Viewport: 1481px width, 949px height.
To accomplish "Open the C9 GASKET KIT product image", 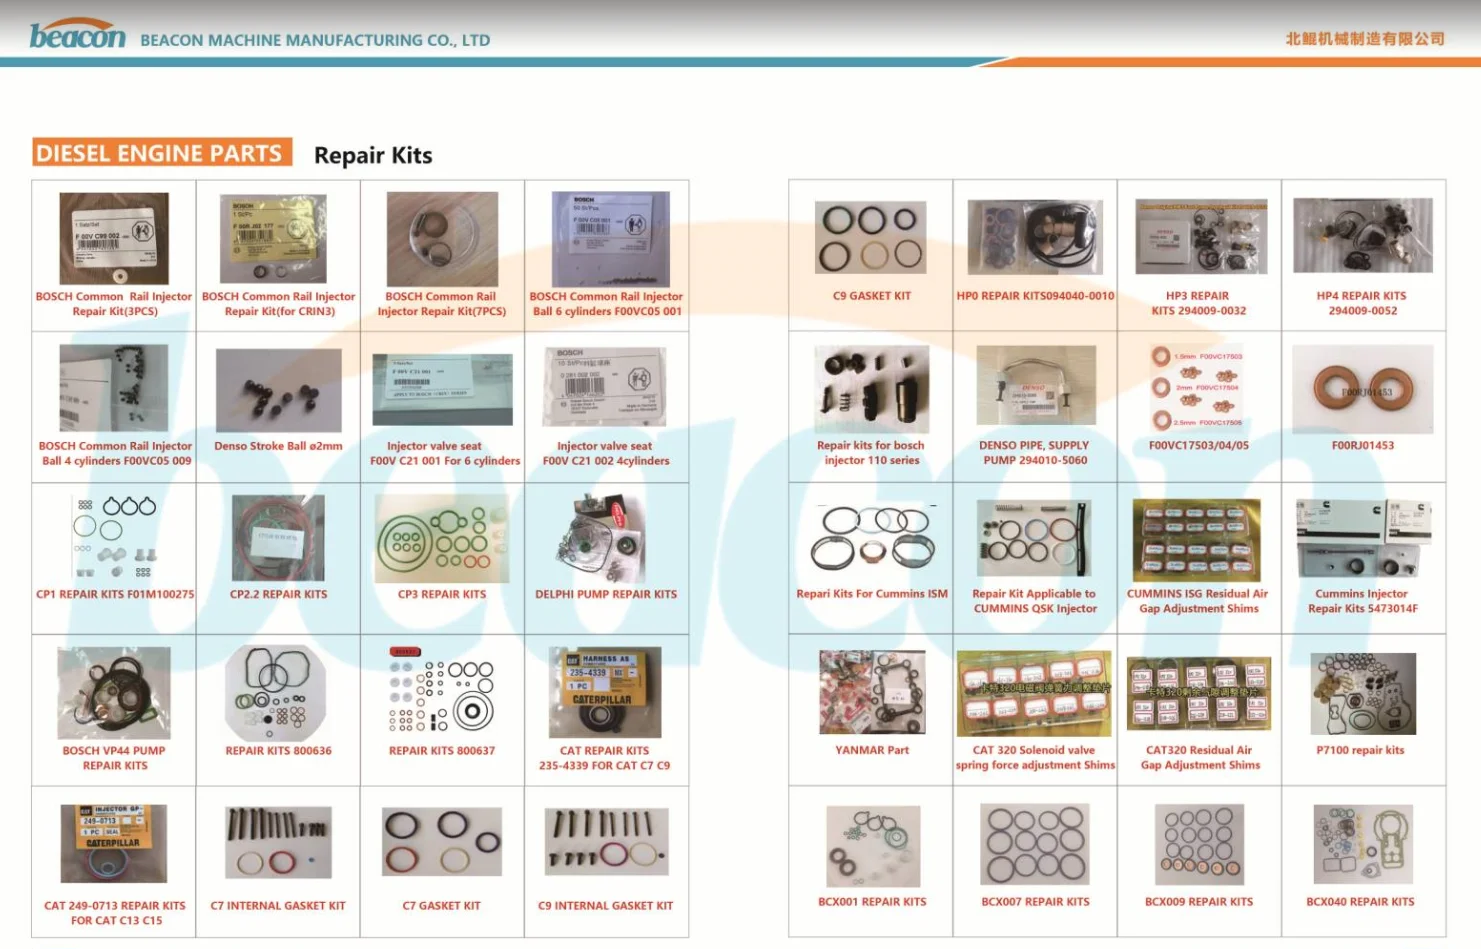I will click(x=870, y=238).
